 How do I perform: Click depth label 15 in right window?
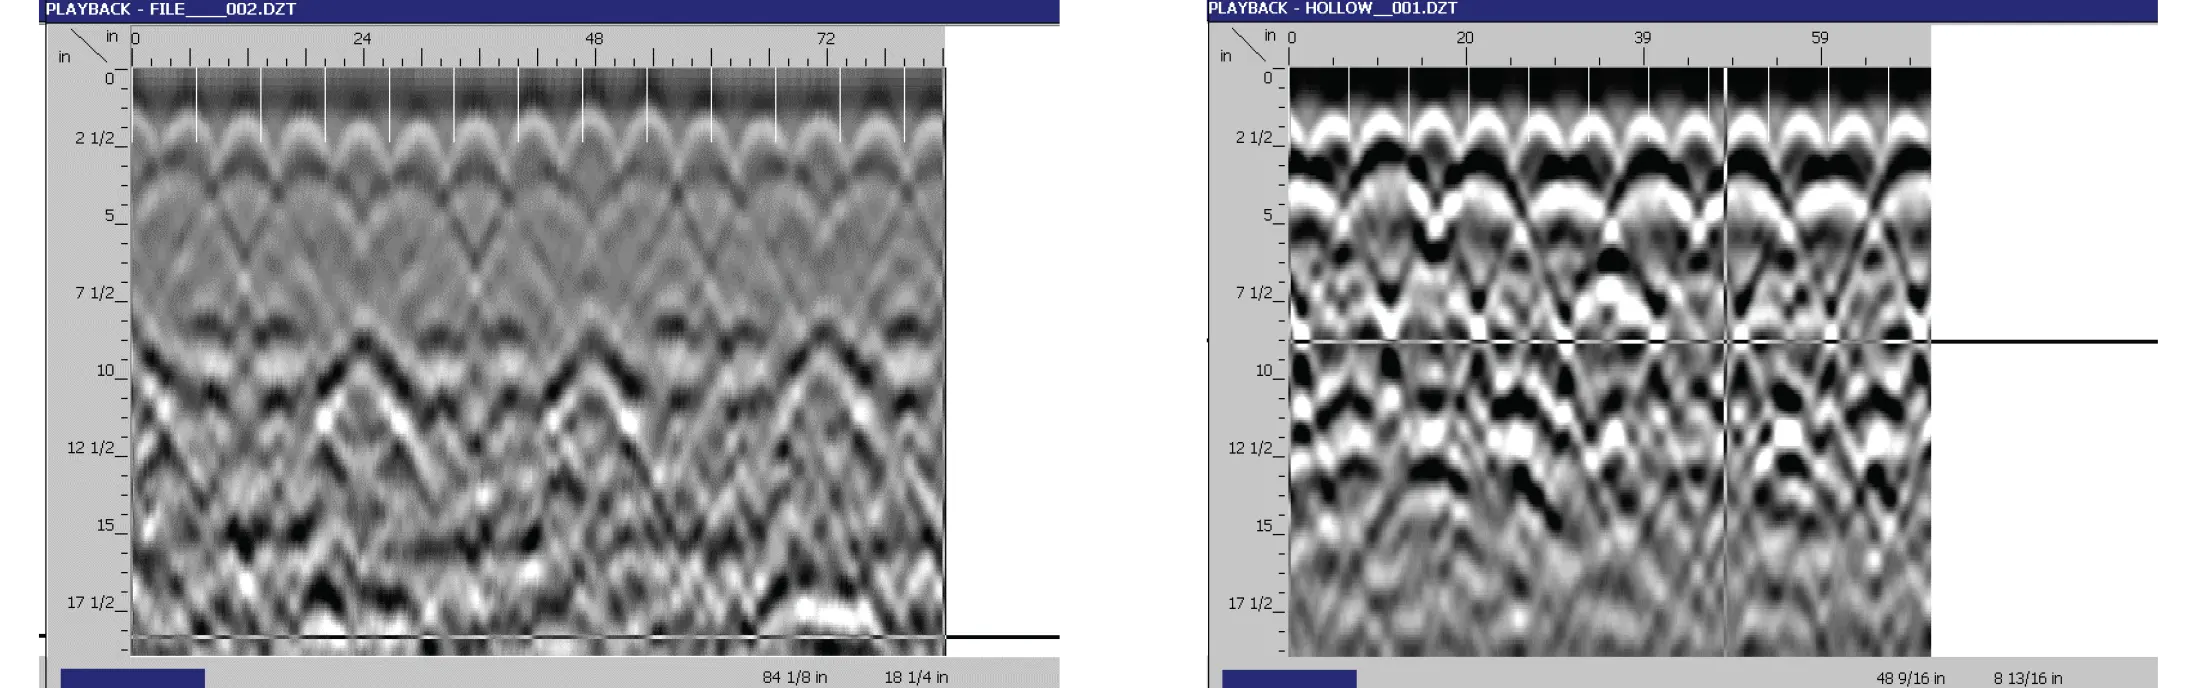[1264, 525]
